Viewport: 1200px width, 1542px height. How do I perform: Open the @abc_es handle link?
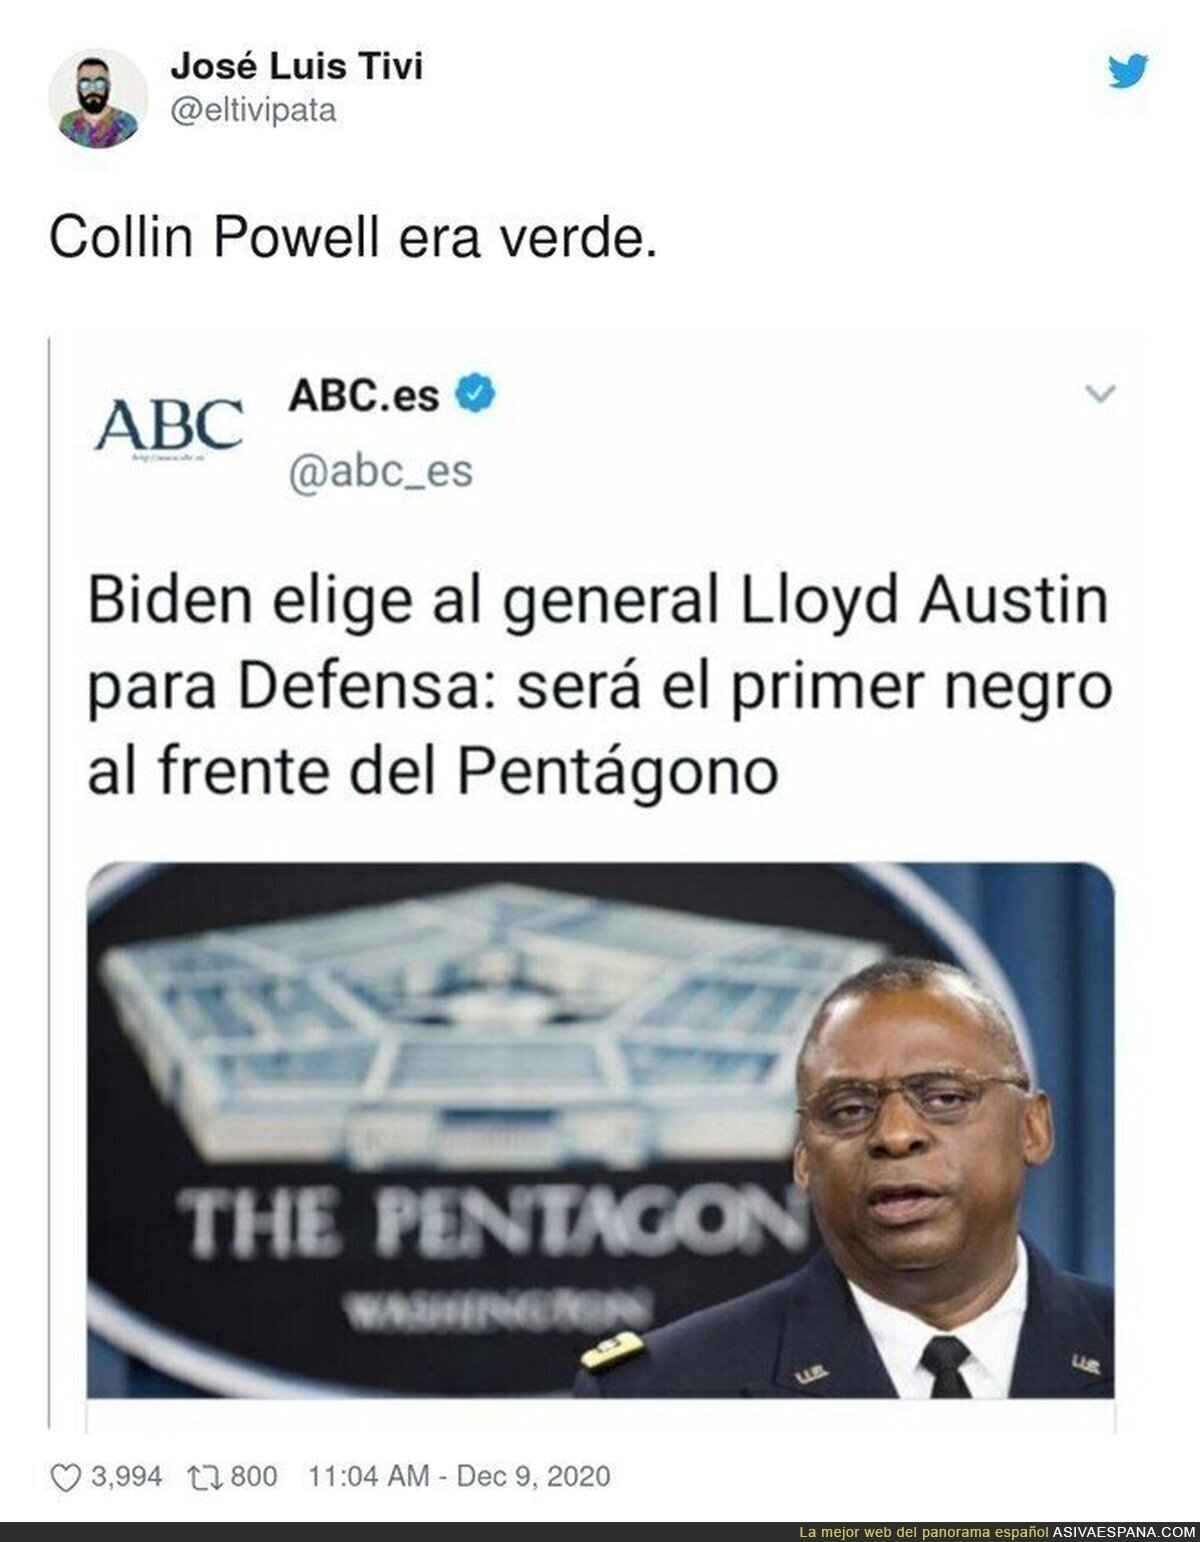click(x=380, y=470)
